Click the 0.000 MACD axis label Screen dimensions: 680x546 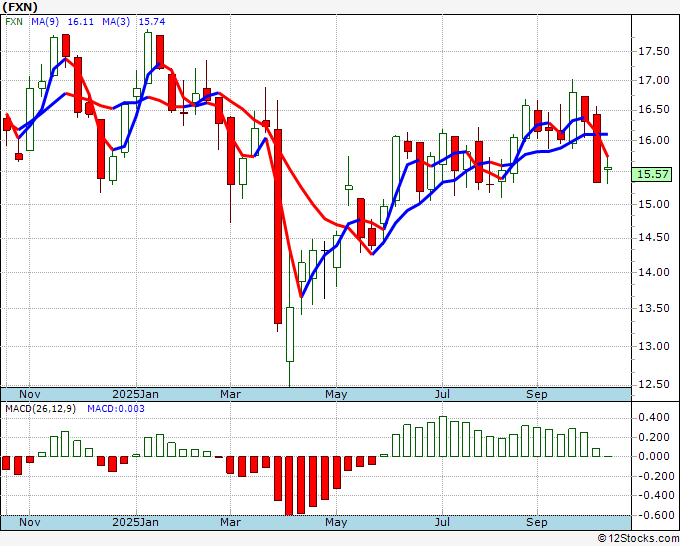point(654,456)
